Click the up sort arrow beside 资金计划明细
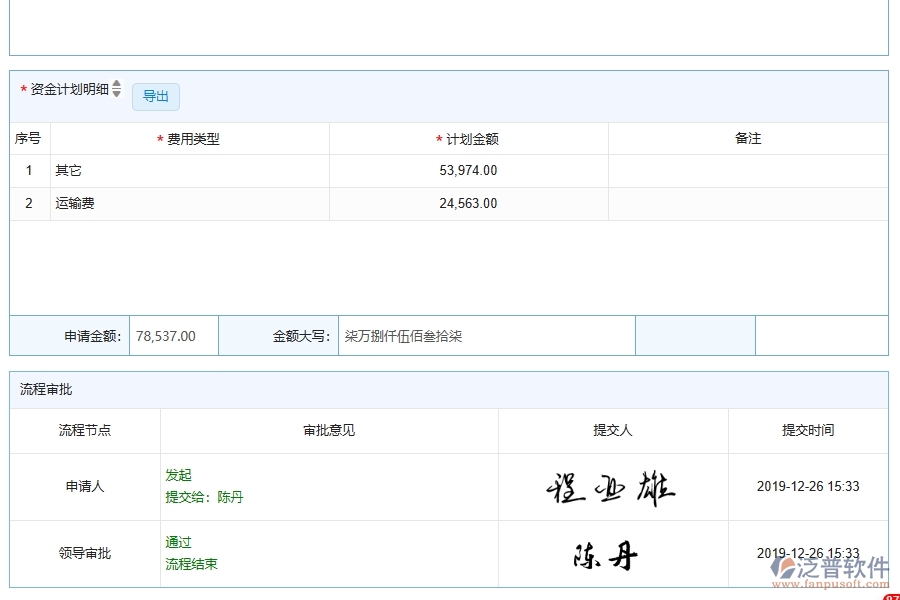The width and height of the screenshot is (900, 600). [x=117, y=84]
